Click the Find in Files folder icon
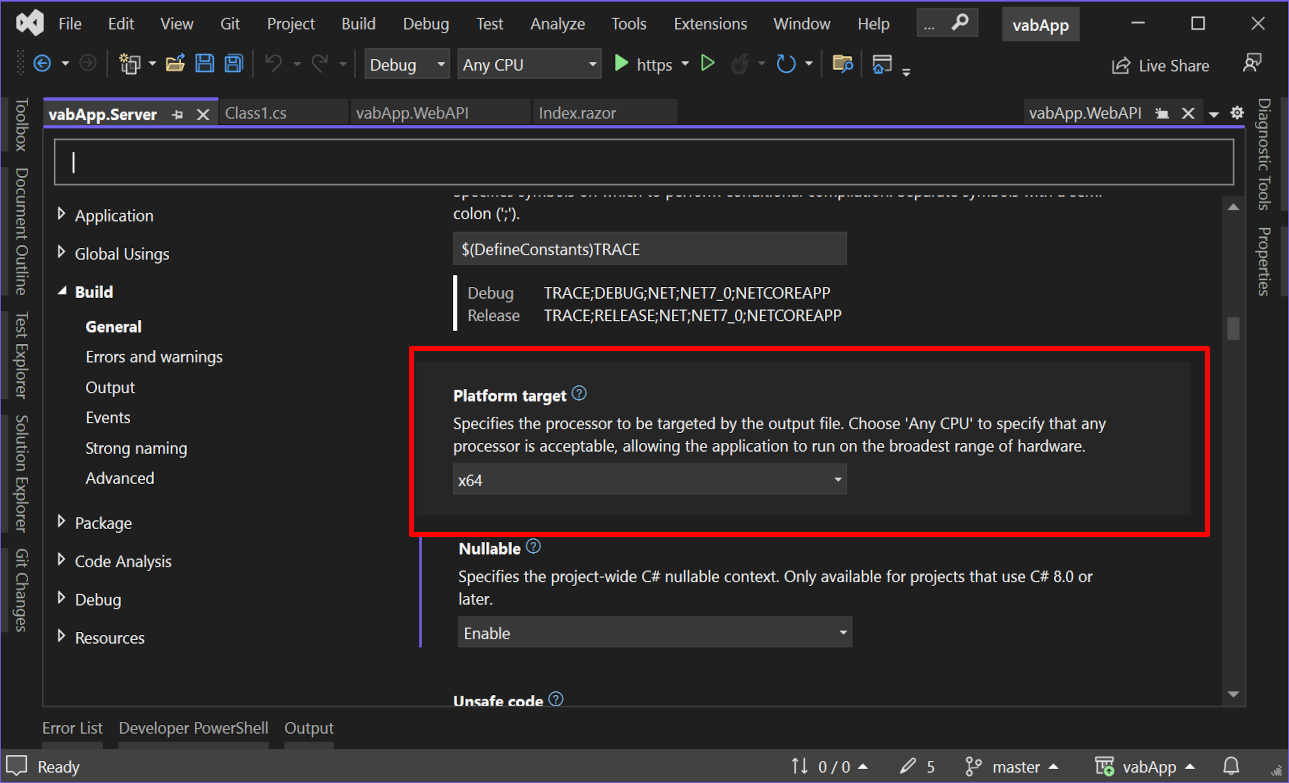The image size is (1289, 783). (x=843, y=64)
